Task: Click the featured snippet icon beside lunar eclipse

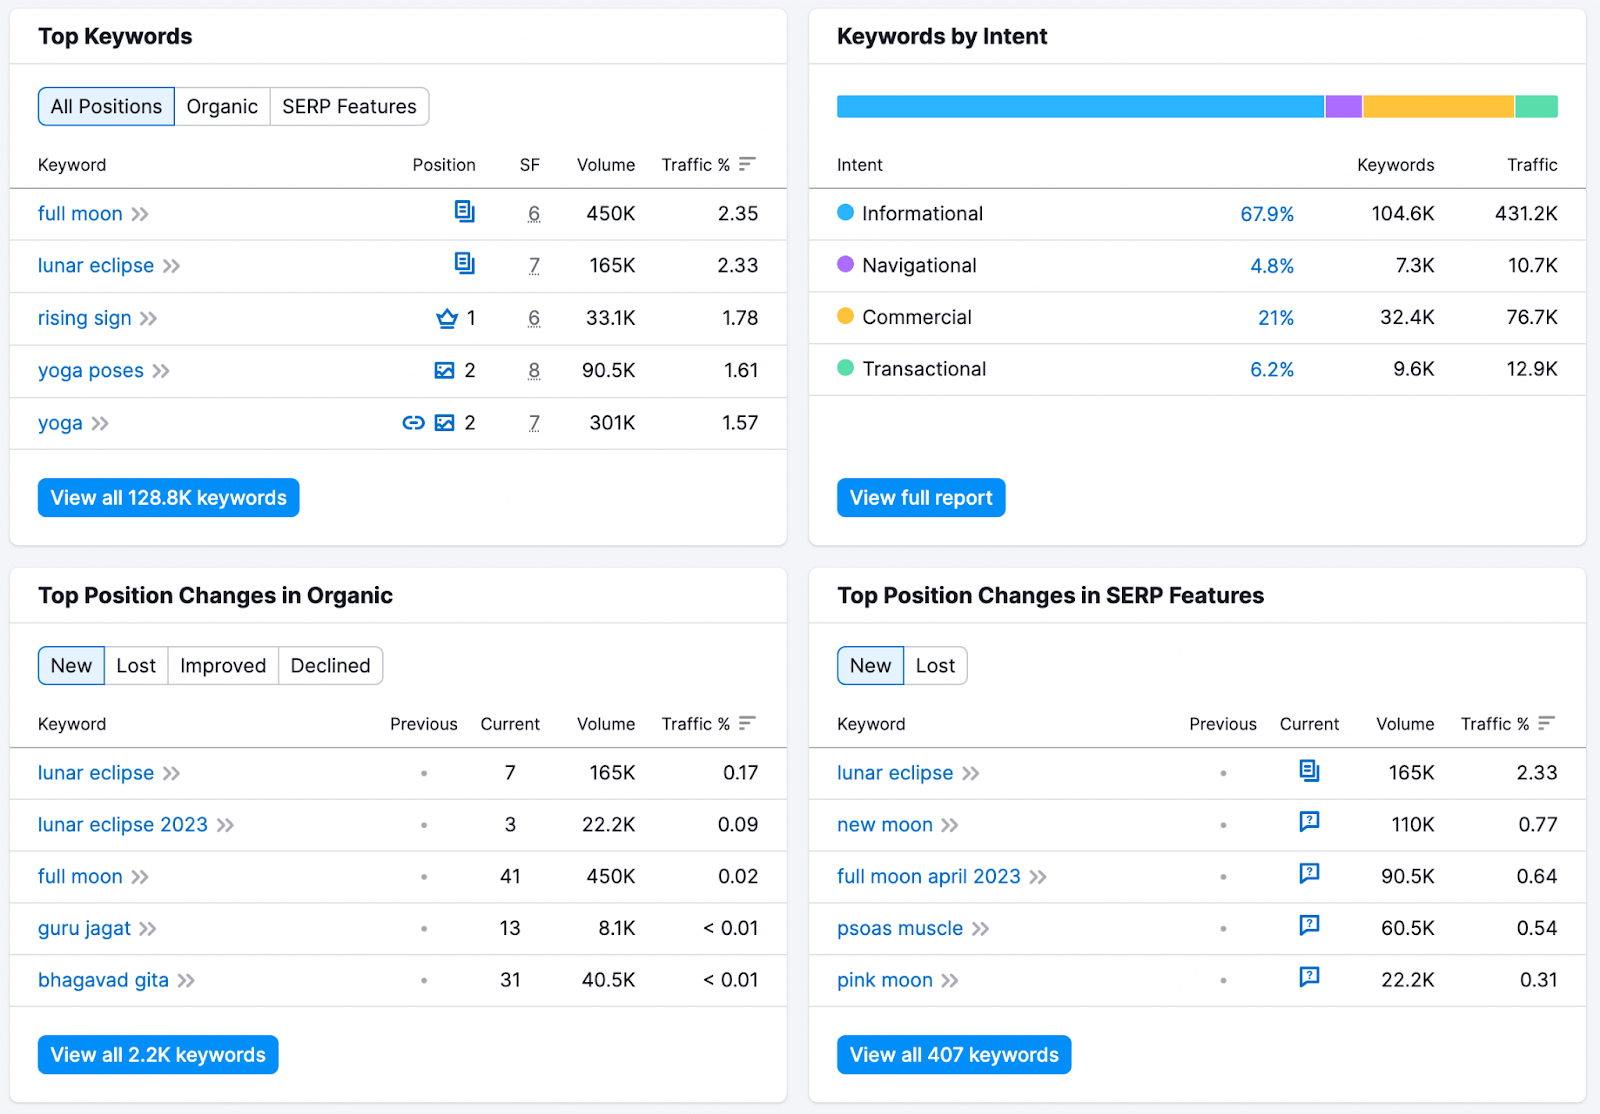Action: 464,265
